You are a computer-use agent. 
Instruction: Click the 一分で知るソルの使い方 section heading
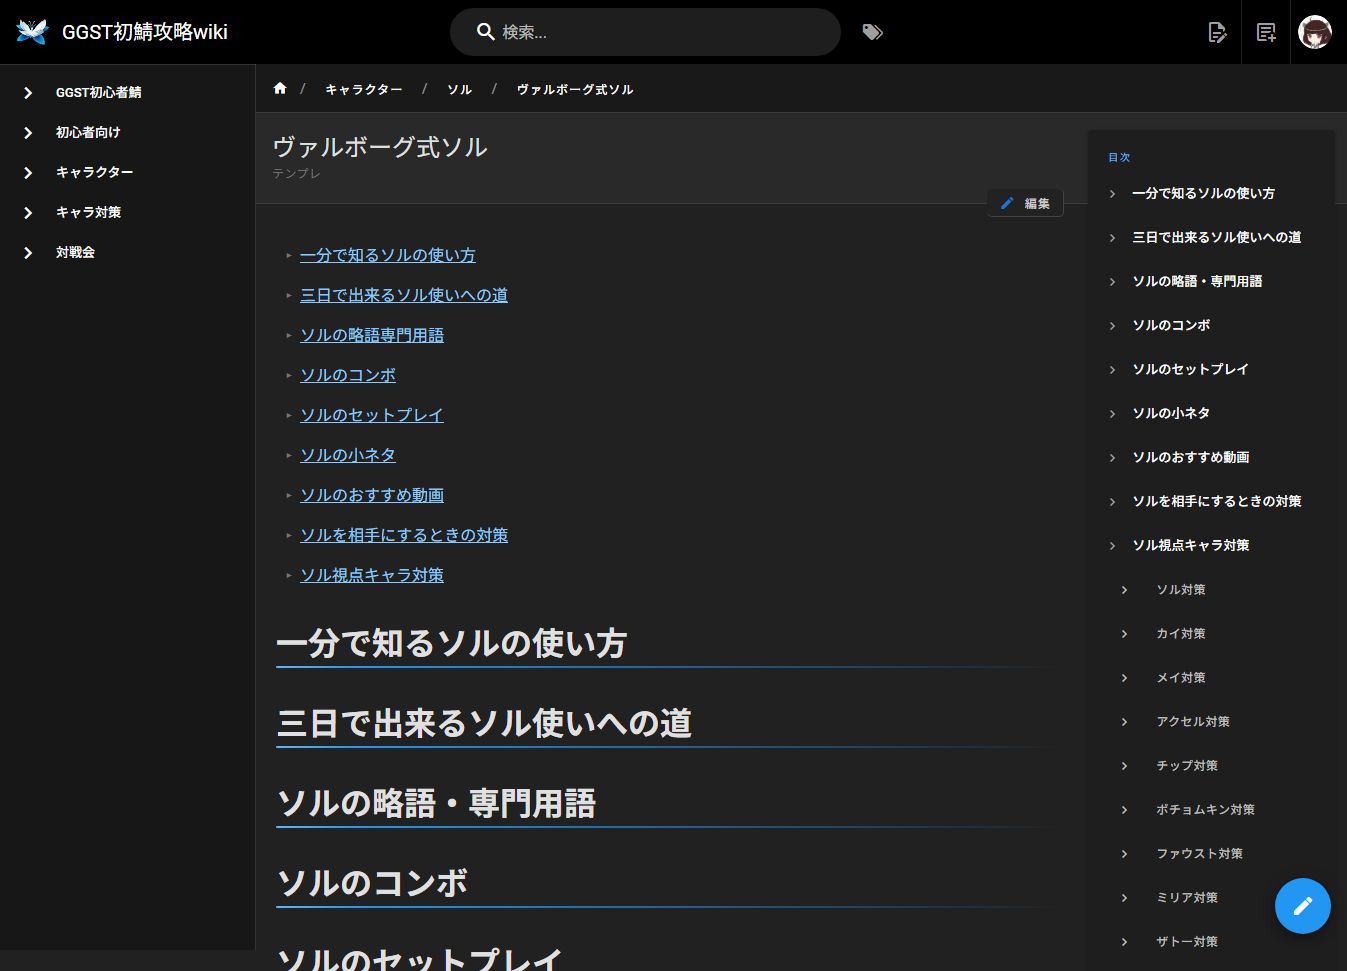[x=451, y=643]
